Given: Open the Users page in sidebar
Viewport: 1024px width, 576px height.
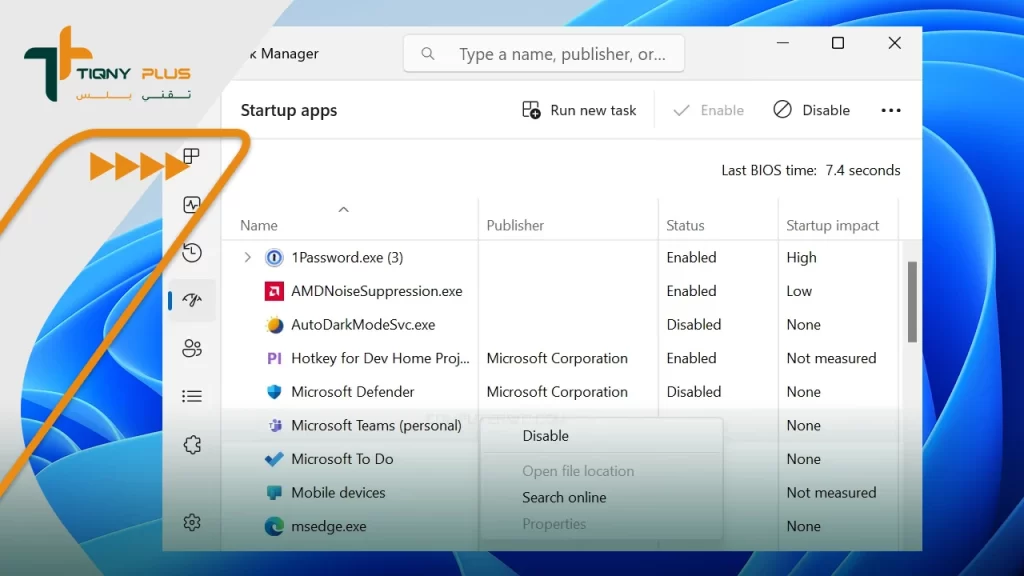Looking at the screenshot, I should pos(192,348).
